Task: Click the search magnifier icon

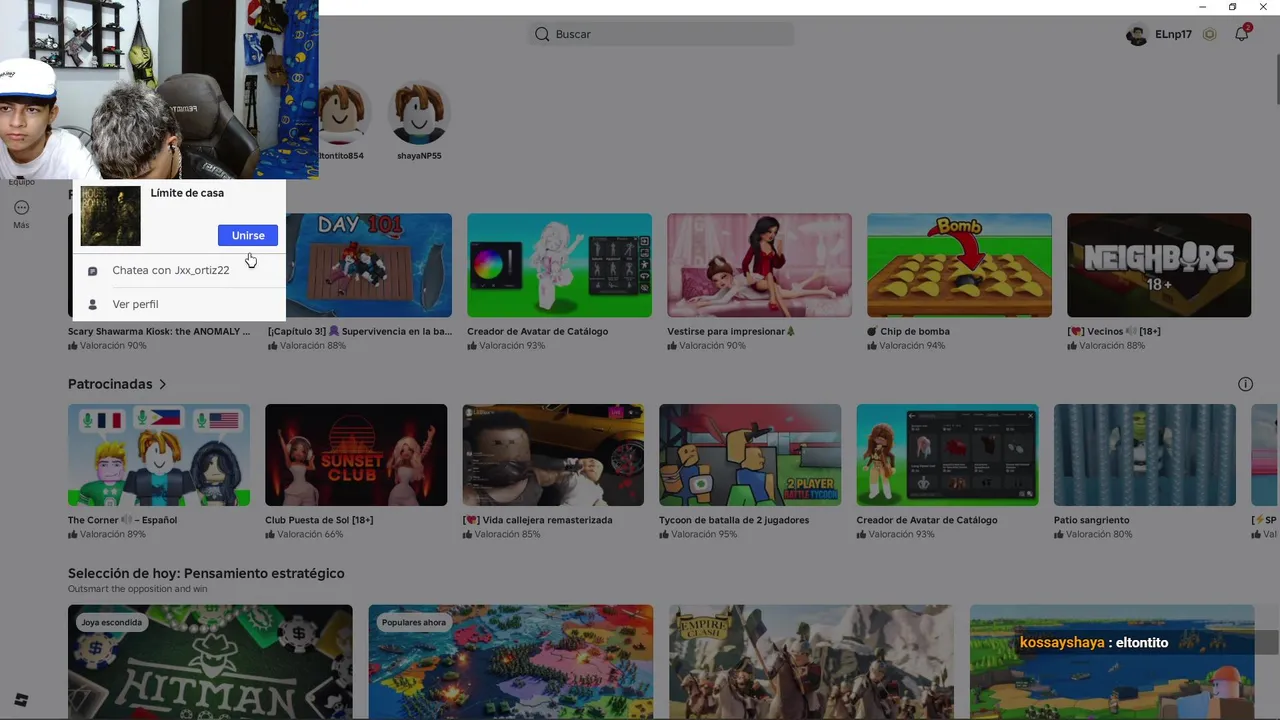Action: (542, 34)
